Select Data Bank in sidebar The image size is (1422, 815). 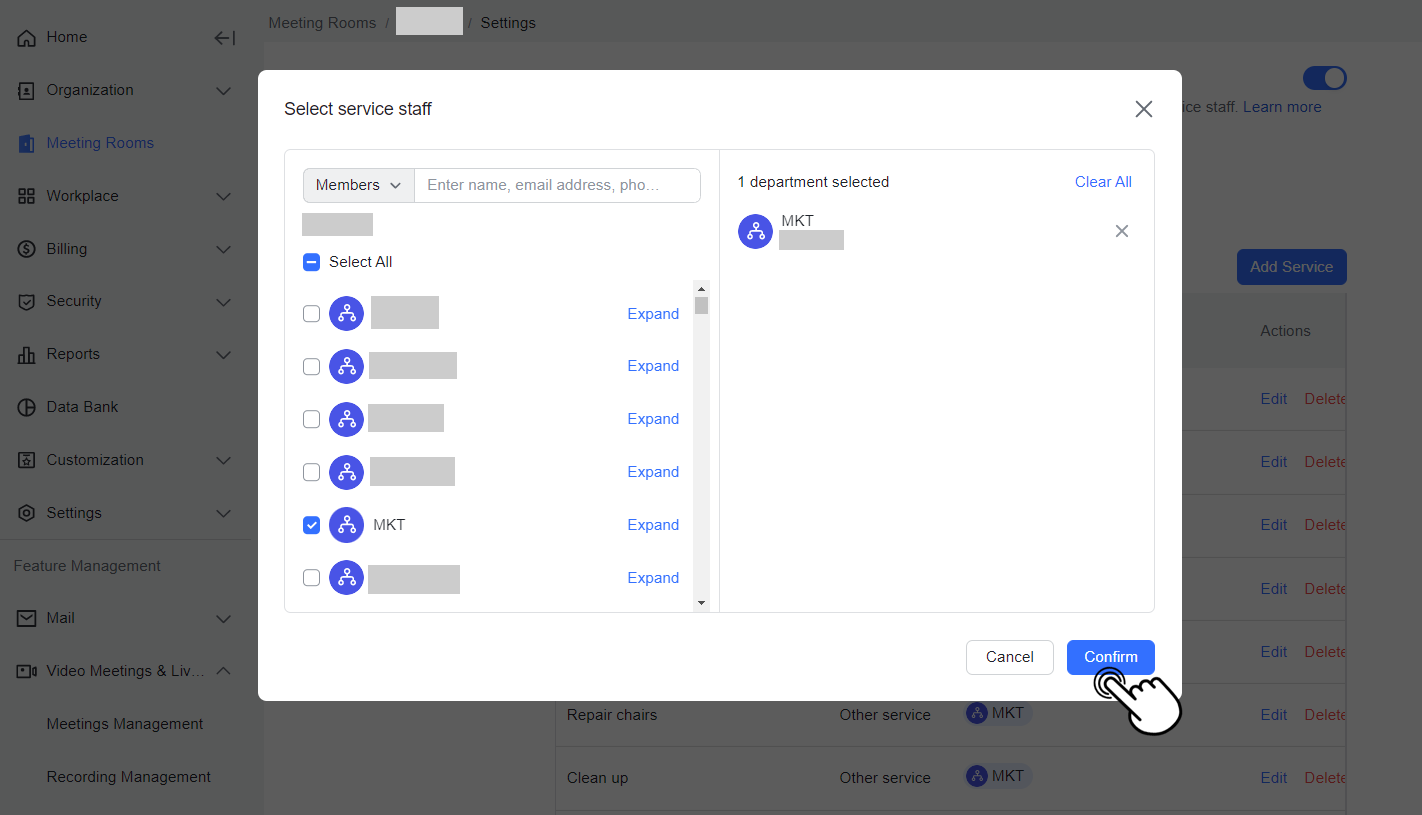[82, 408]
